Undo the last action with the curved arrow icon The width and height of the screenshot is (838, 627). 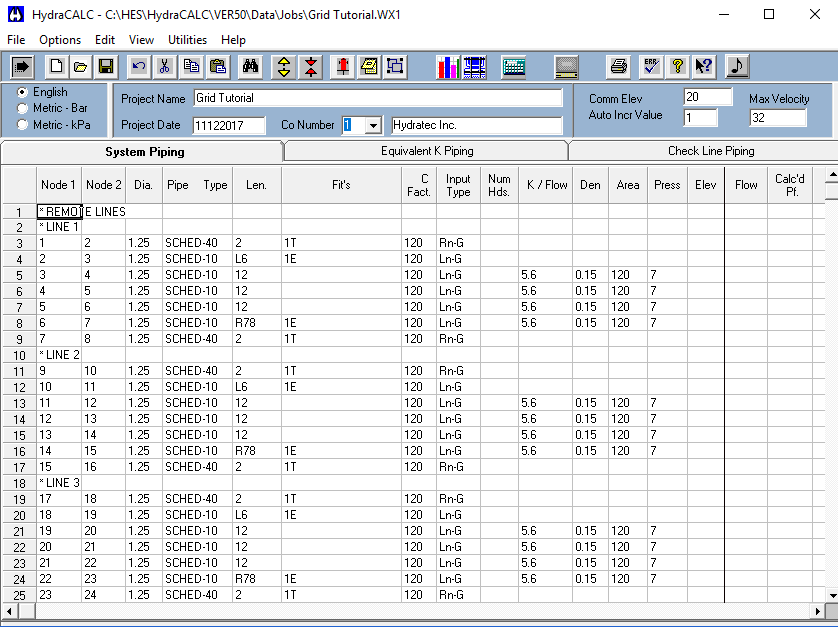click(139, 66)
